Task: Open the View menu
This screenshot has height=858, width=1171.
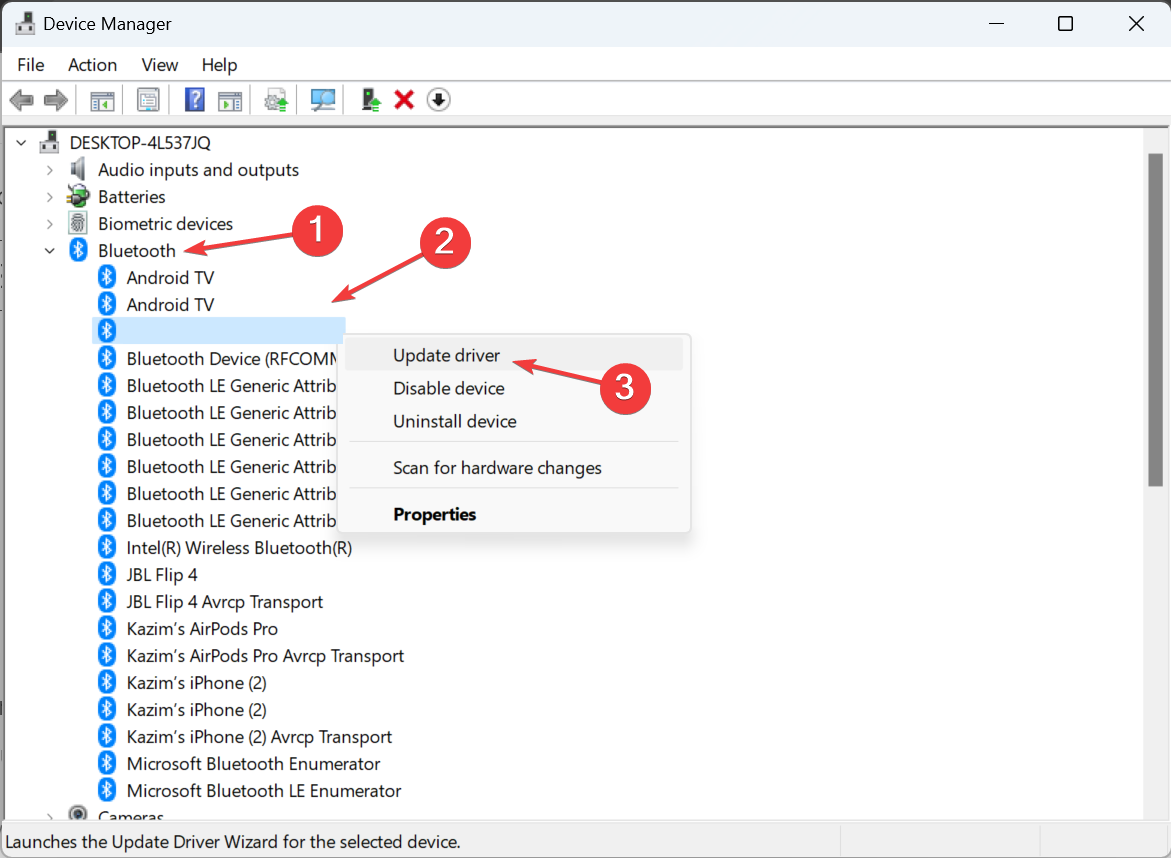Action: click(160, 65)
